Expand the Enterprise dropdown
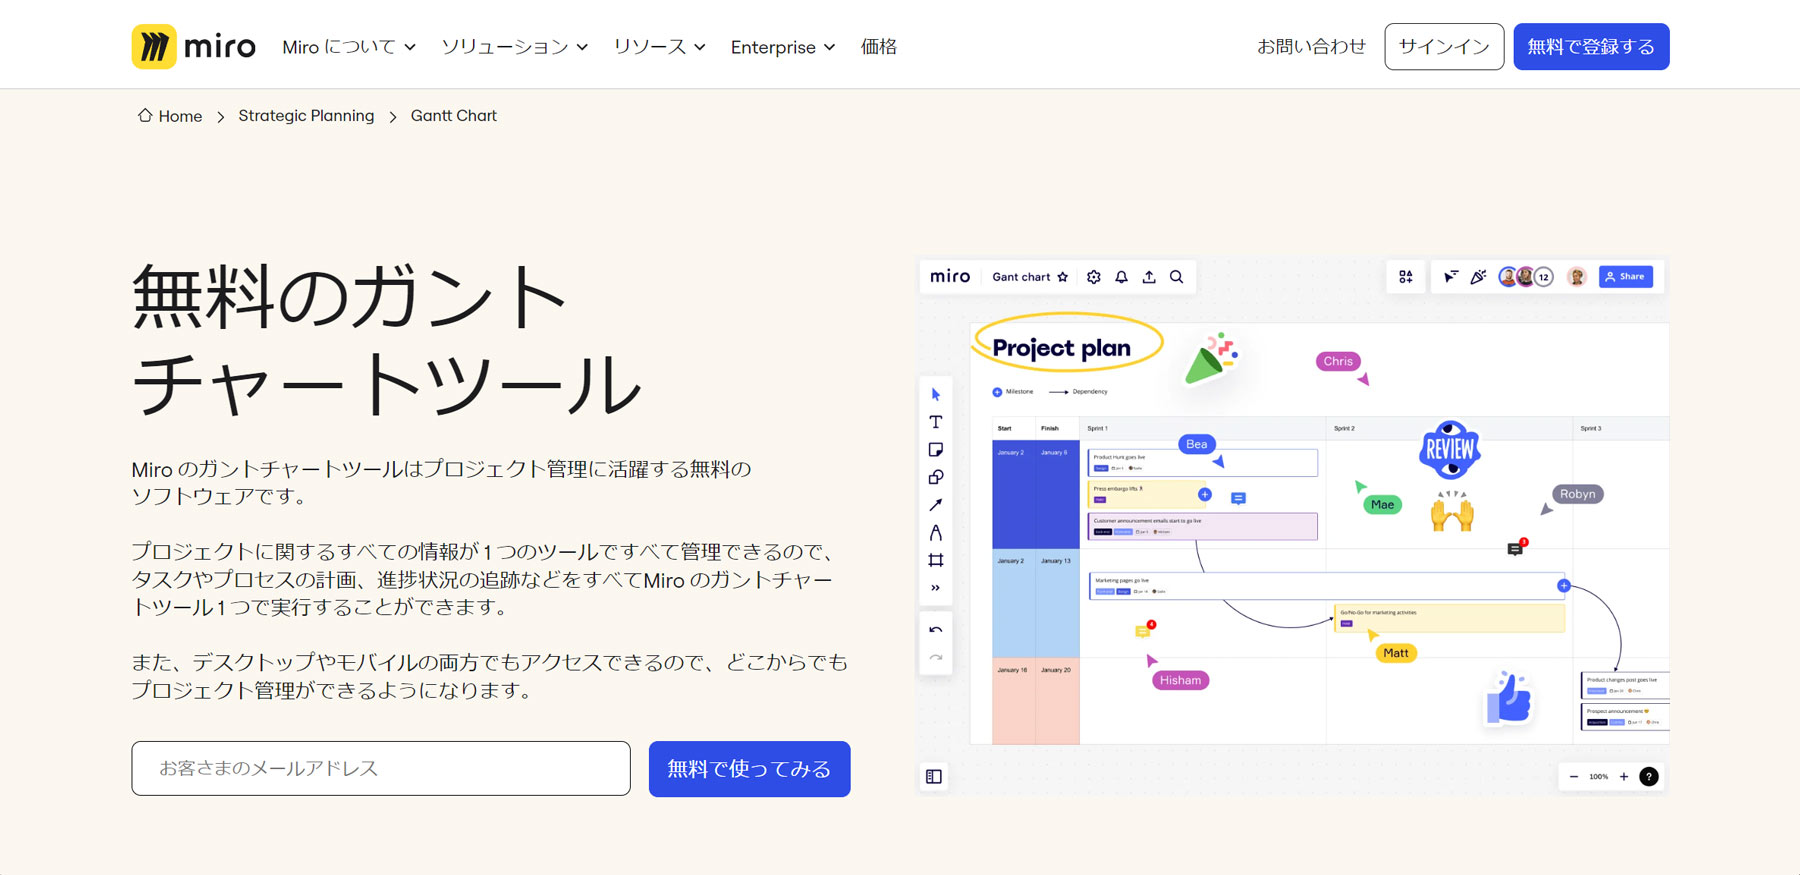Image resolution: width=1800 pixels, height=875 pixels. tap(783, 47)
